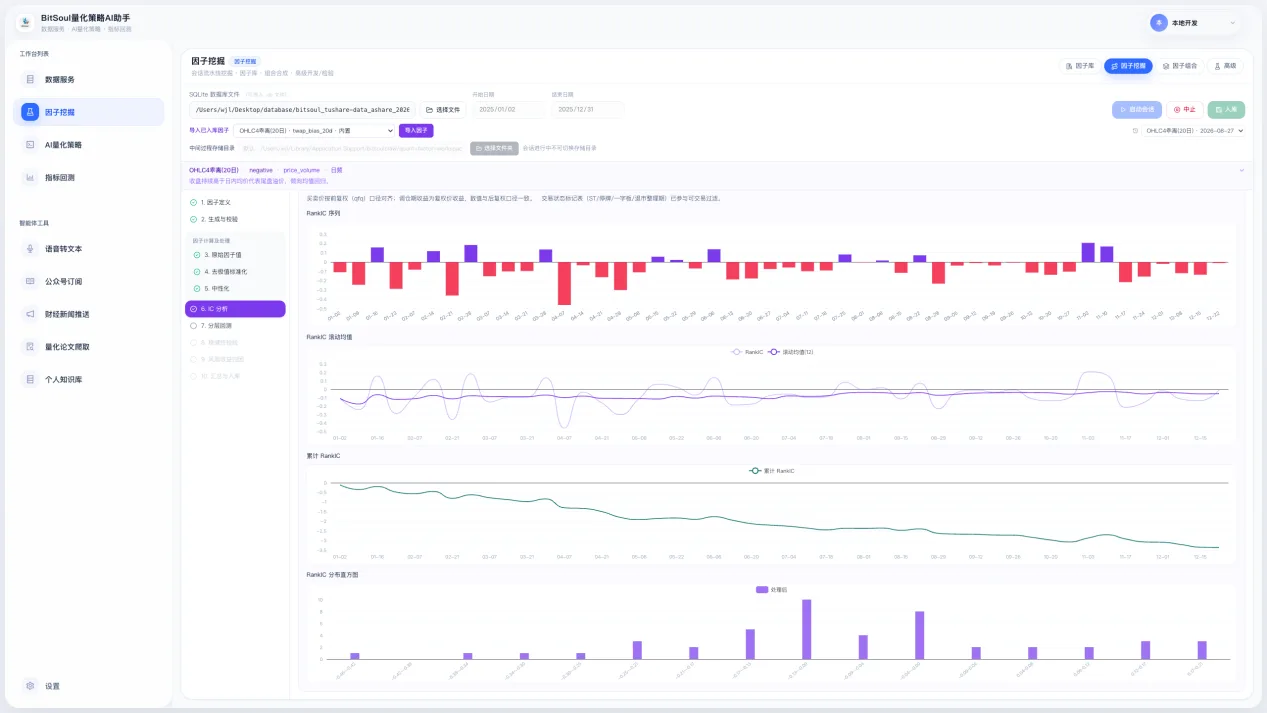Select AI量化策略 sidebar icon

[30, 145]
